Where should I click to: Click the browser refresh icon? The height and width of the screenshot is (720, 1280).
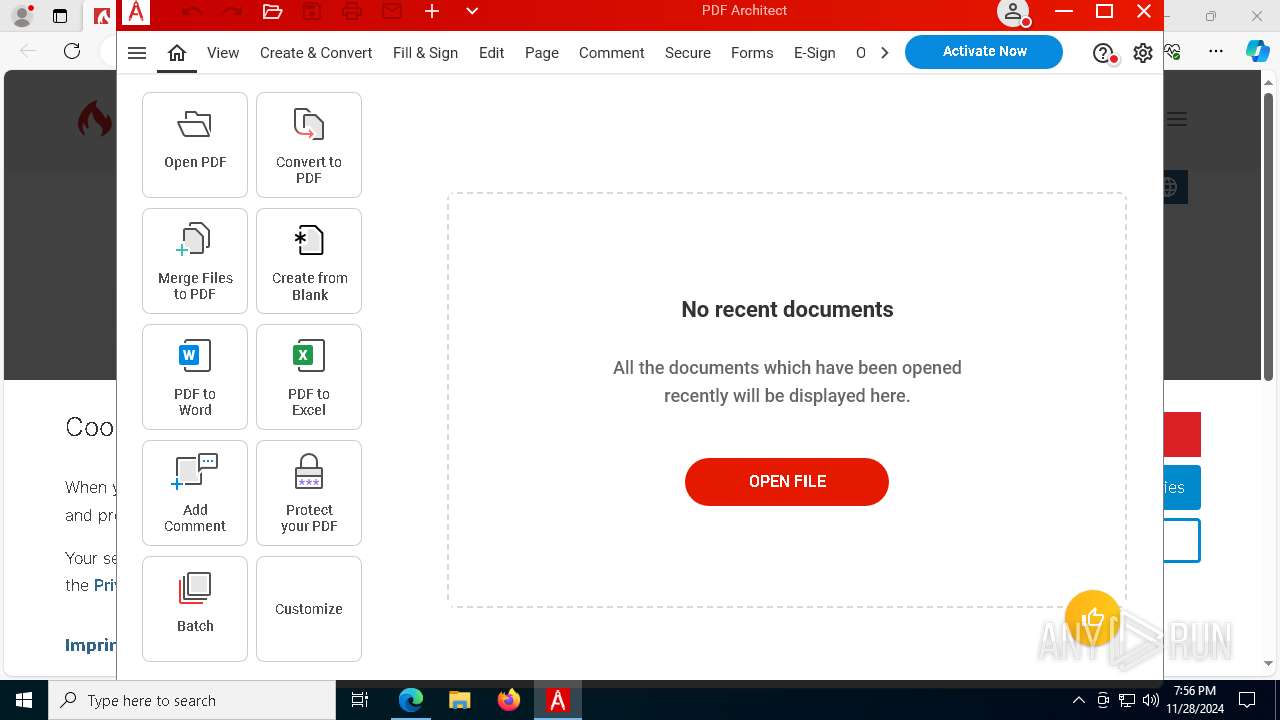click(x=72, y=51)
